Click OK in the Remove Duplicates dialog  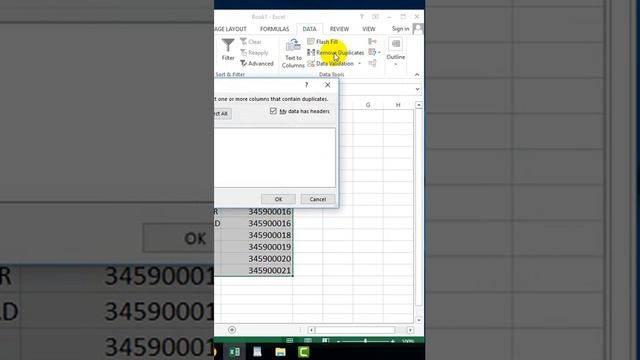click(x=278, y=199)
